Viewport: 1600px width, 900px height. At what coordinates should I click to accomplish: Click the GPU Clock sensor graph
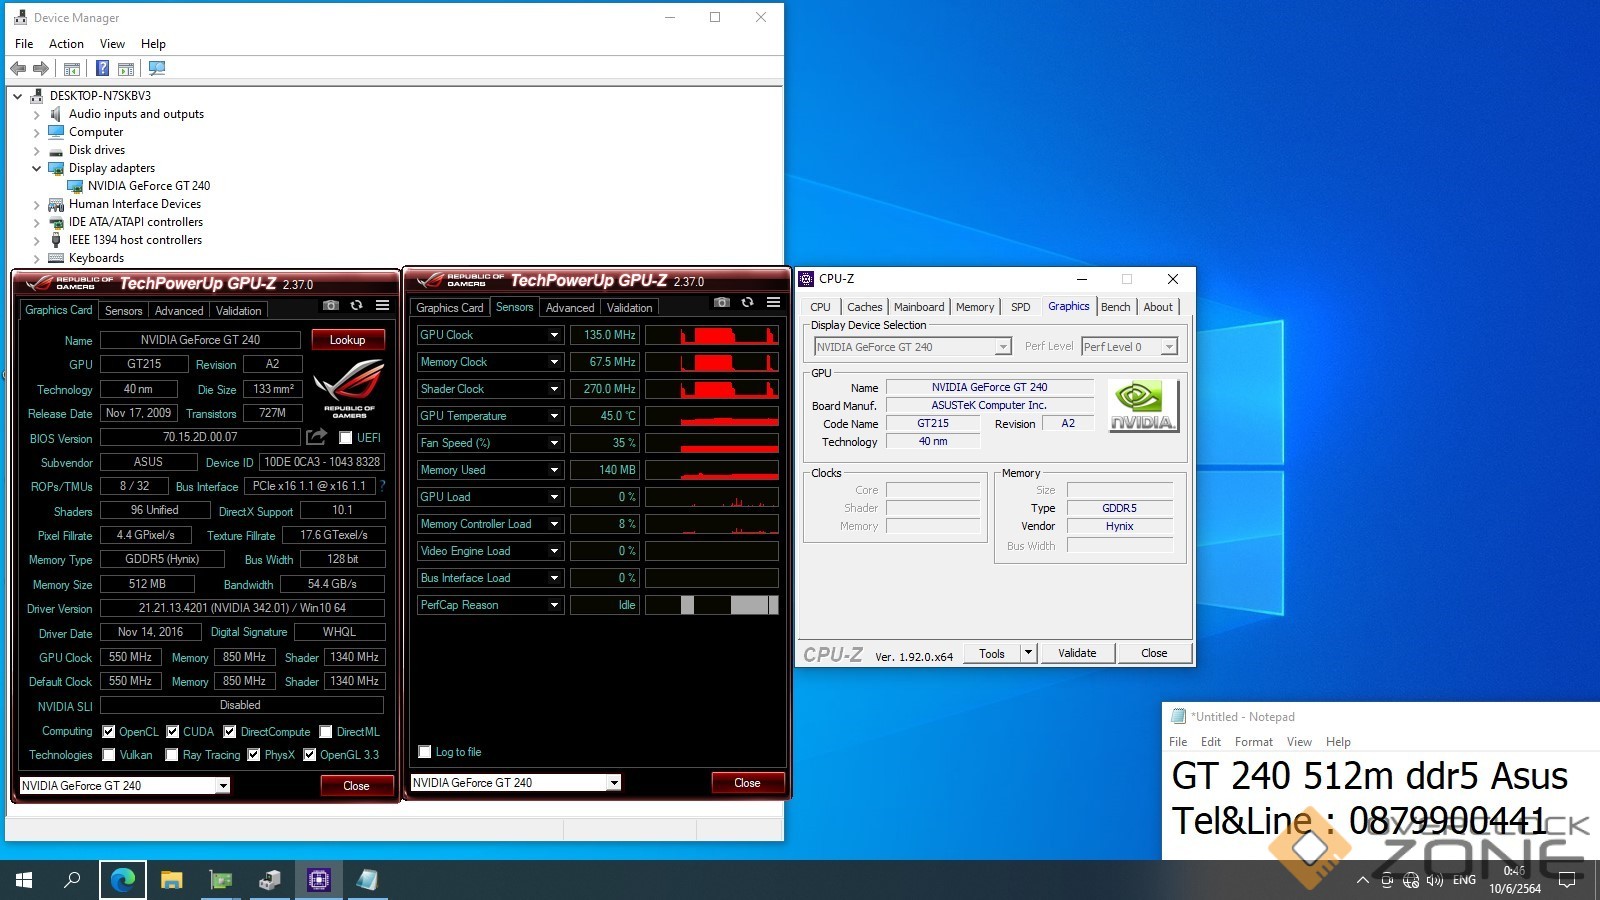click(x=711, y=335)
